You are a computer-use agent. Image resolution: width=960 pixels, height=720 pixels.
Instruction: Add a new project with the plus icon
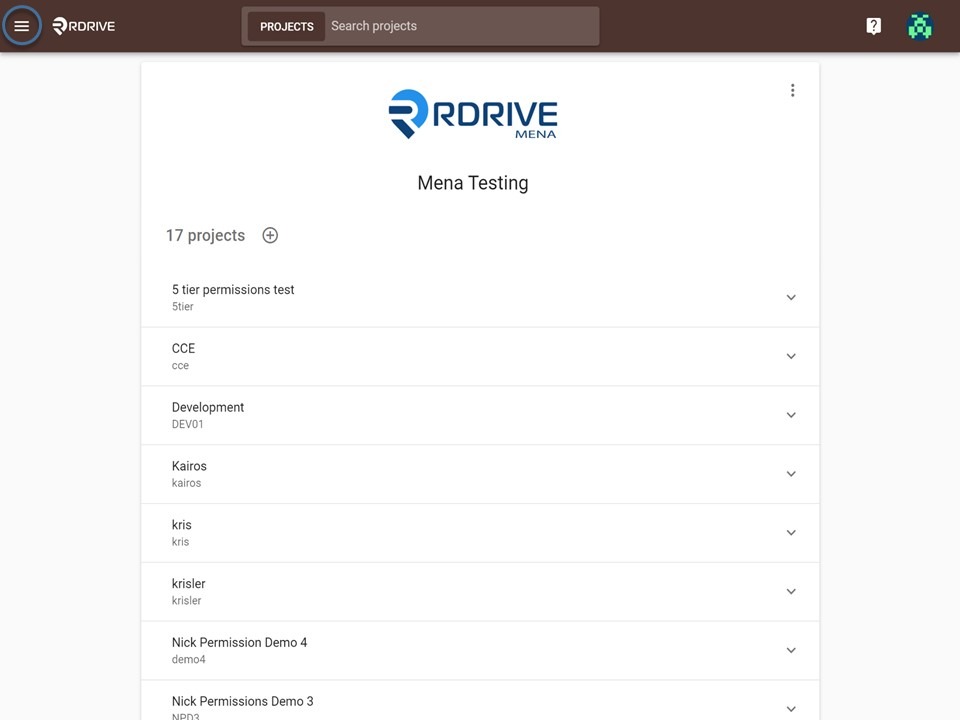(x=270, y=235)
